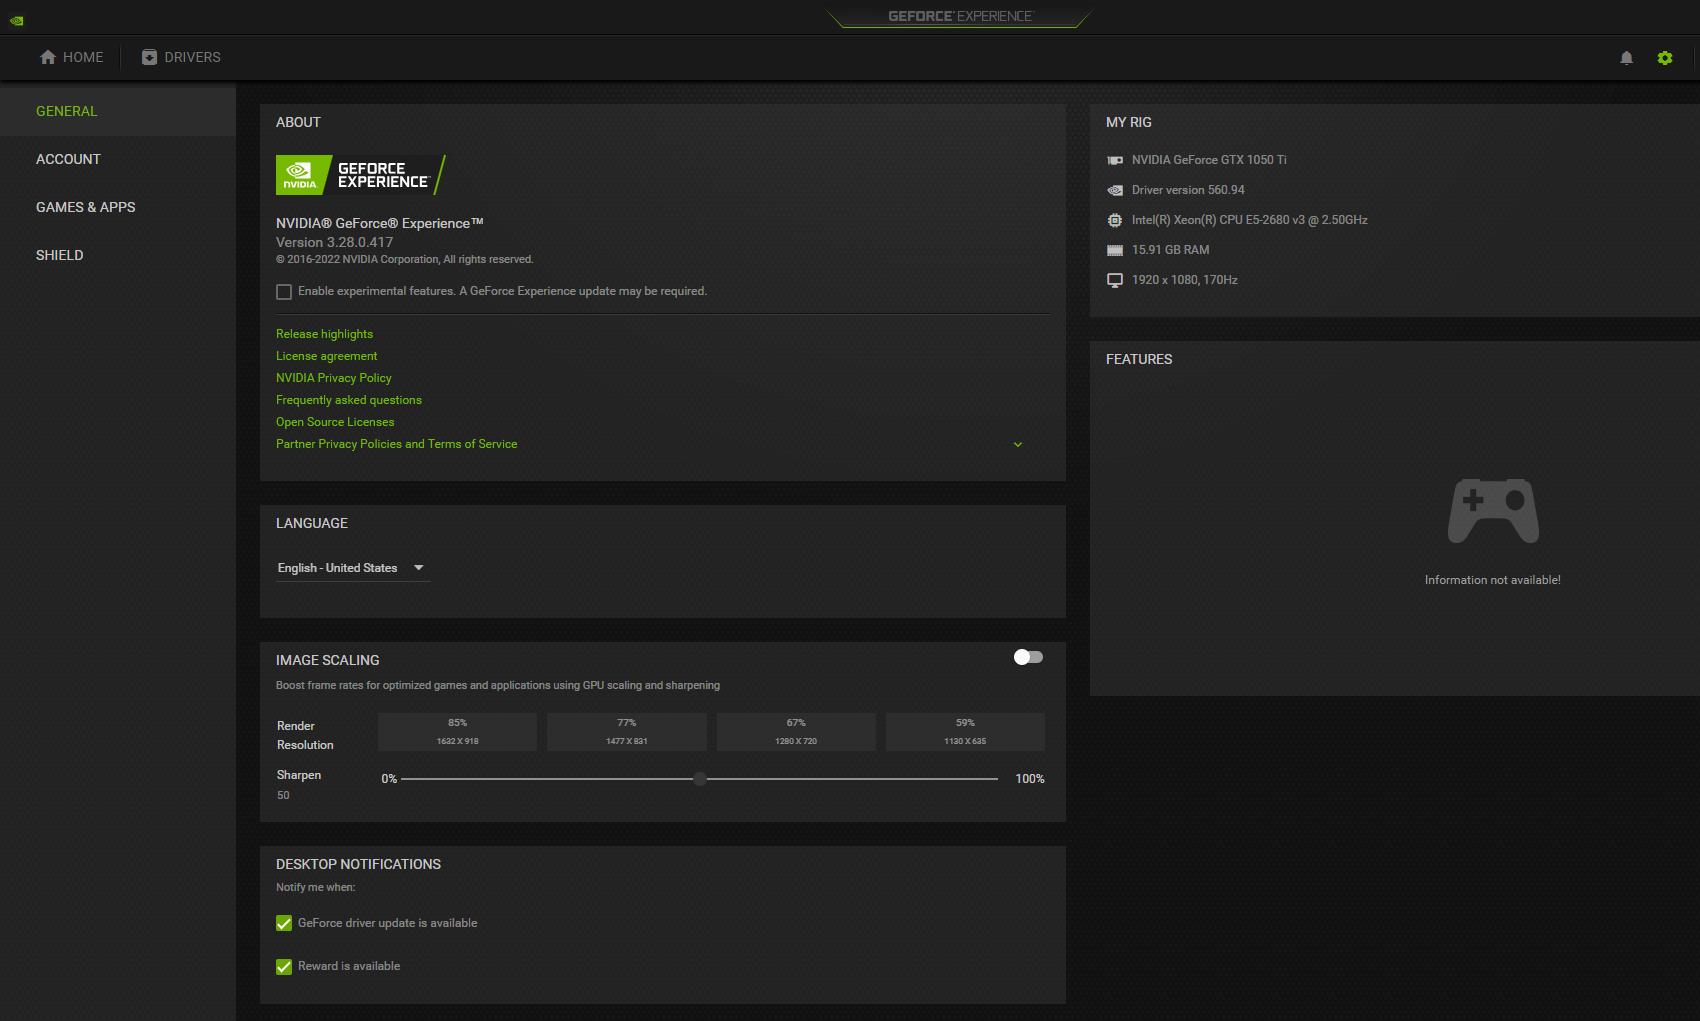This screenshot has width=1700, height=1021.
Task: Click the Information not available! message
Action: [1493, 580]
